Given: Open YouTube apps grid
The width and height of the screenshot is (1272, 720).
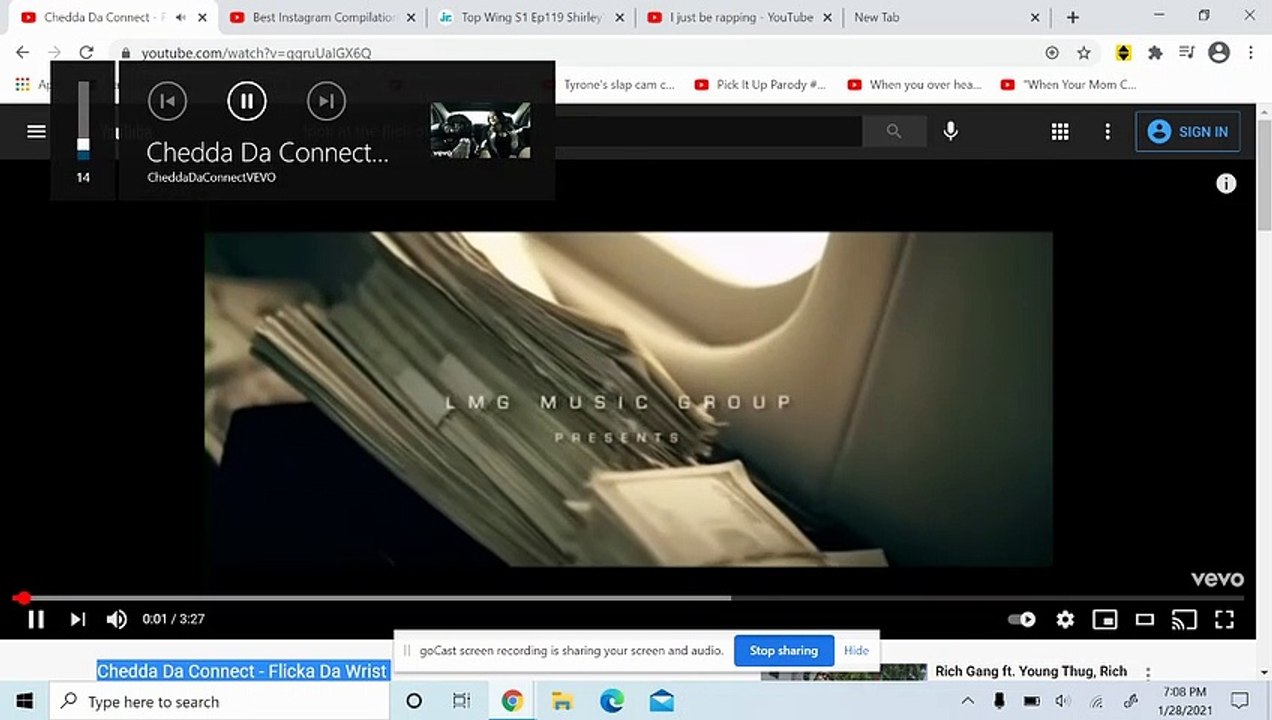Looking at the screenshot, I should [1060, 132].
